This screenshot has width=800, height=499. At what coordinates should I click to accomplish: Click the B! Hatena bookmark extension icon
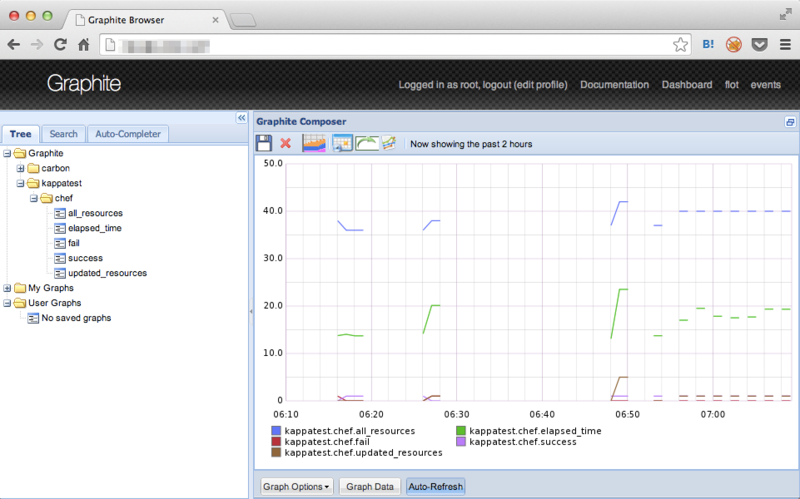(x=708, y=44)
